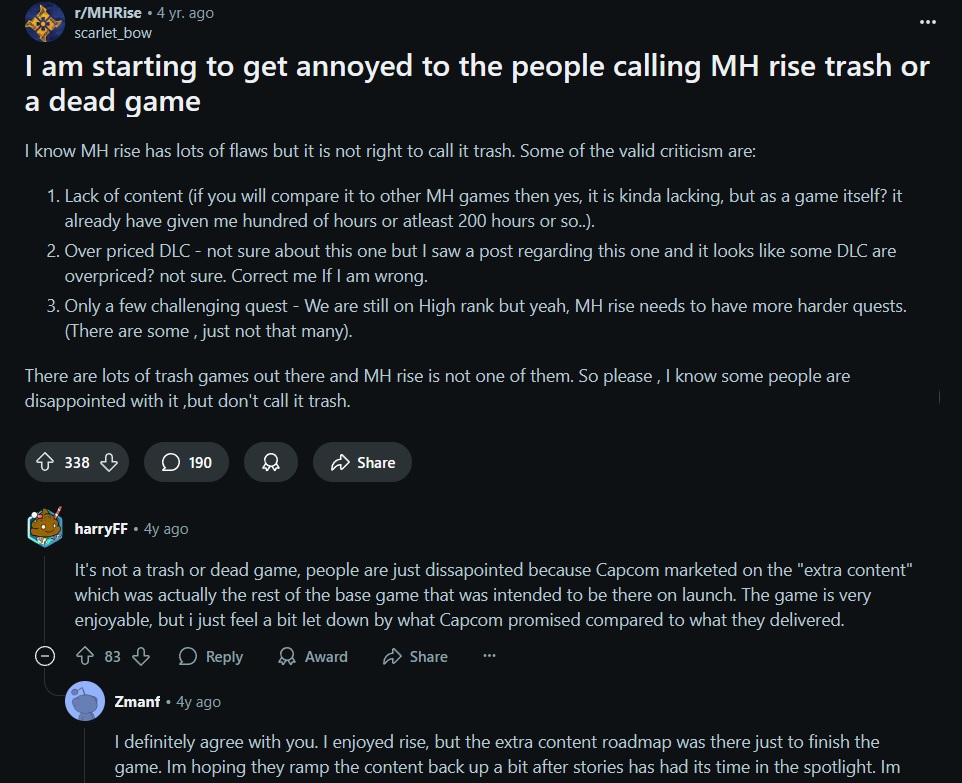Open the scarlet_bow user profile

pyautogui.click(x=113, y=33)
